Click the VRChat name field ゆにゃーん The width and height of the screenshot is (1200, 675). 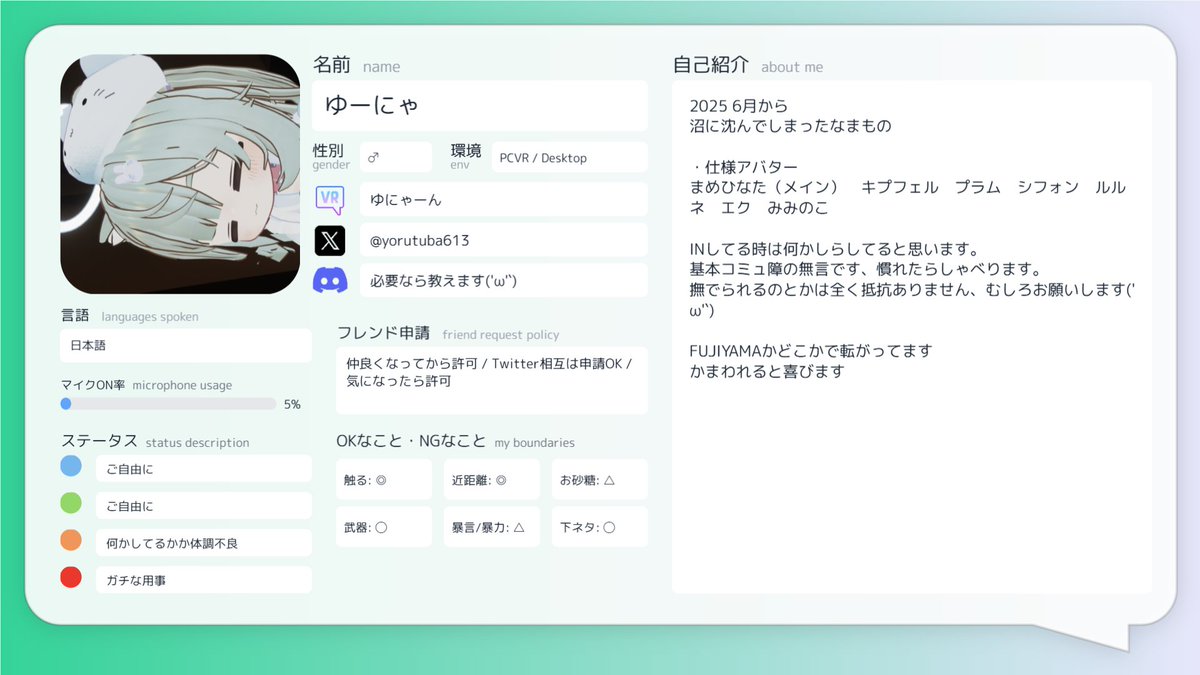click(504, 200)
